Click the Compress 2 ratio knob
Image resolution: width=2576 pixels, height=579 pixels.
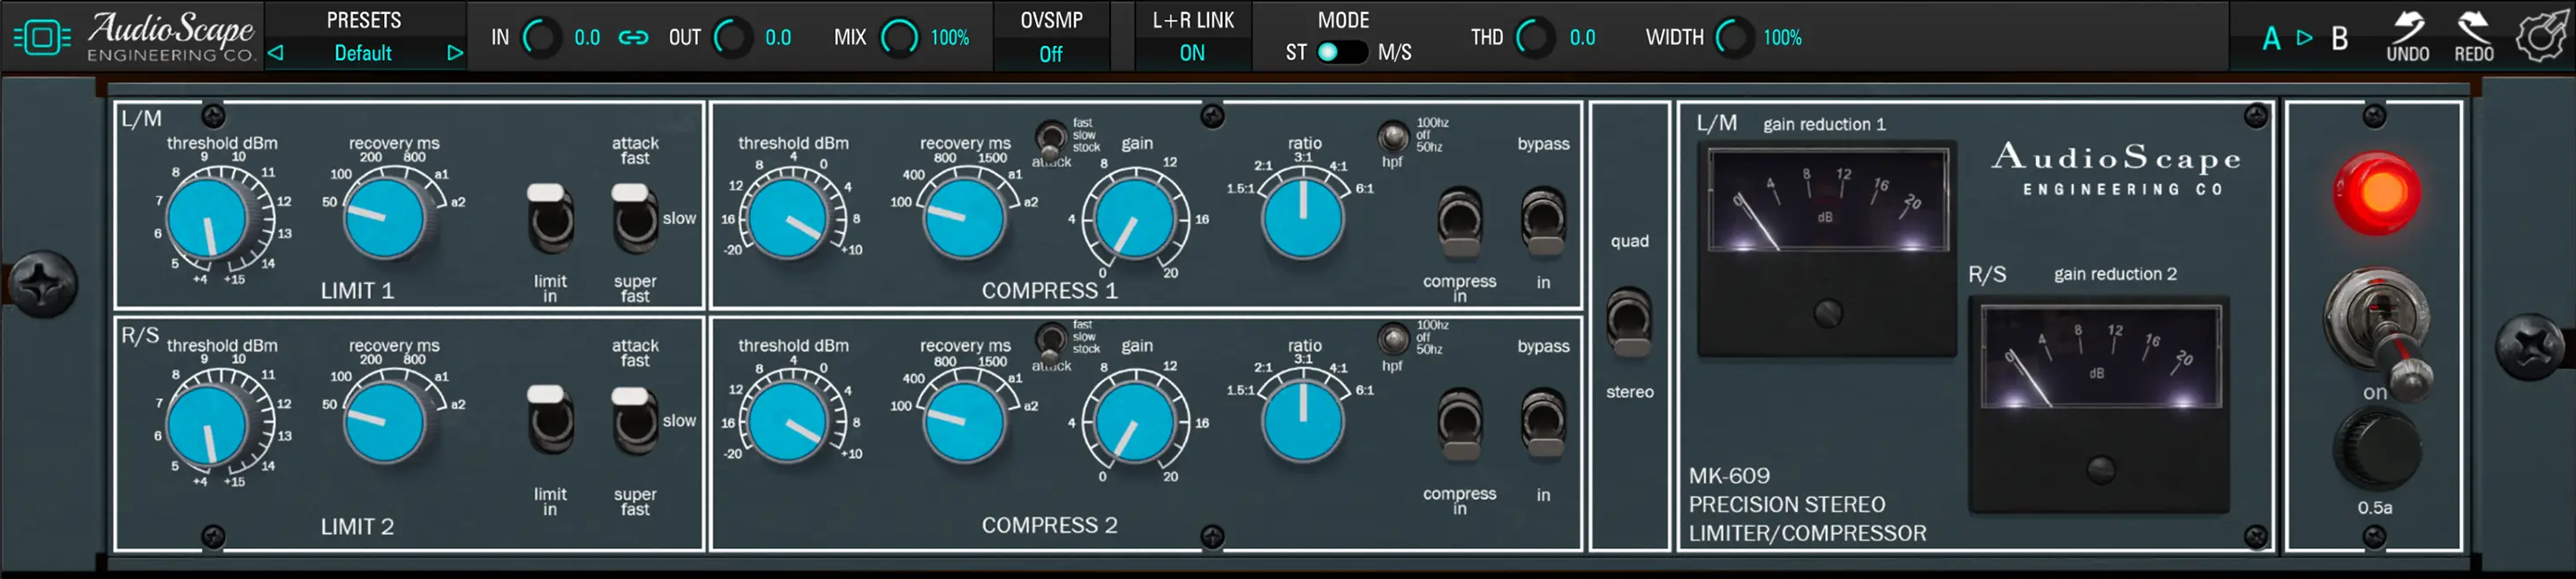click(x=1303, y=421)
